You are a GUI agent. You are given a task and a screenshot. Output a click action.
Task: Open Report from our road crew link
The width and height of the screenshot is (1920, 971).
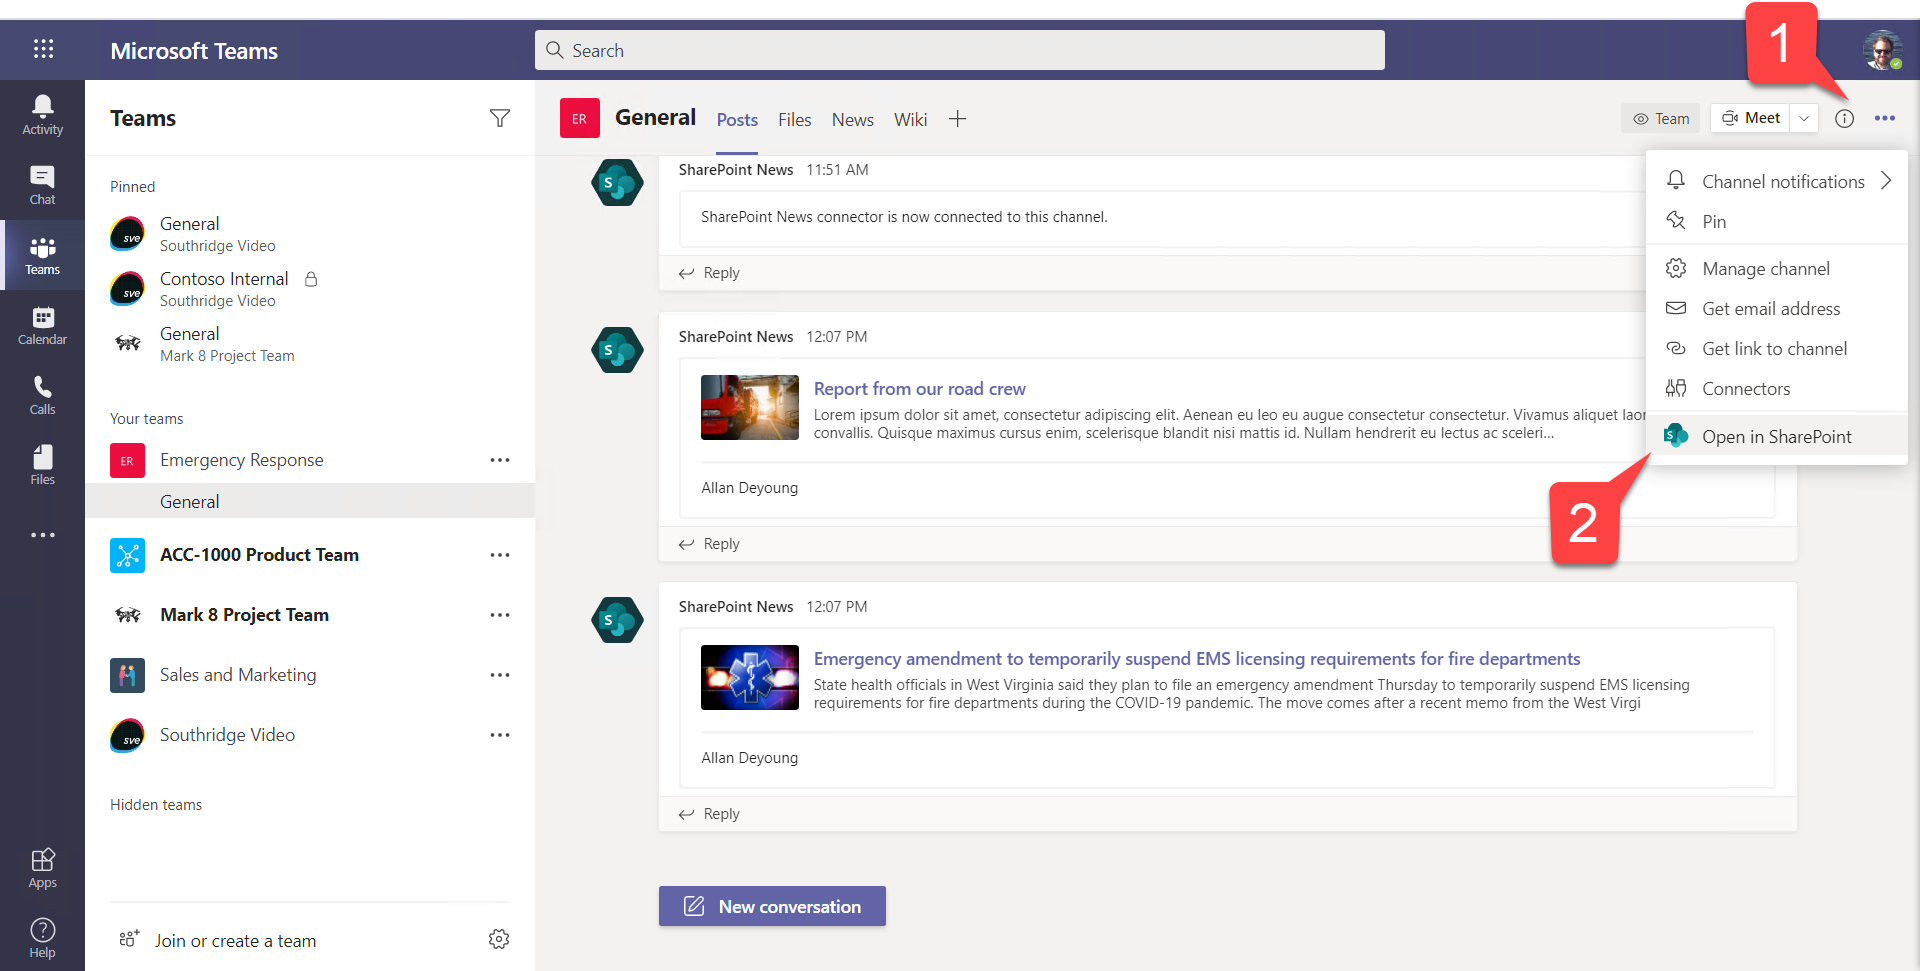click(919, 389)
